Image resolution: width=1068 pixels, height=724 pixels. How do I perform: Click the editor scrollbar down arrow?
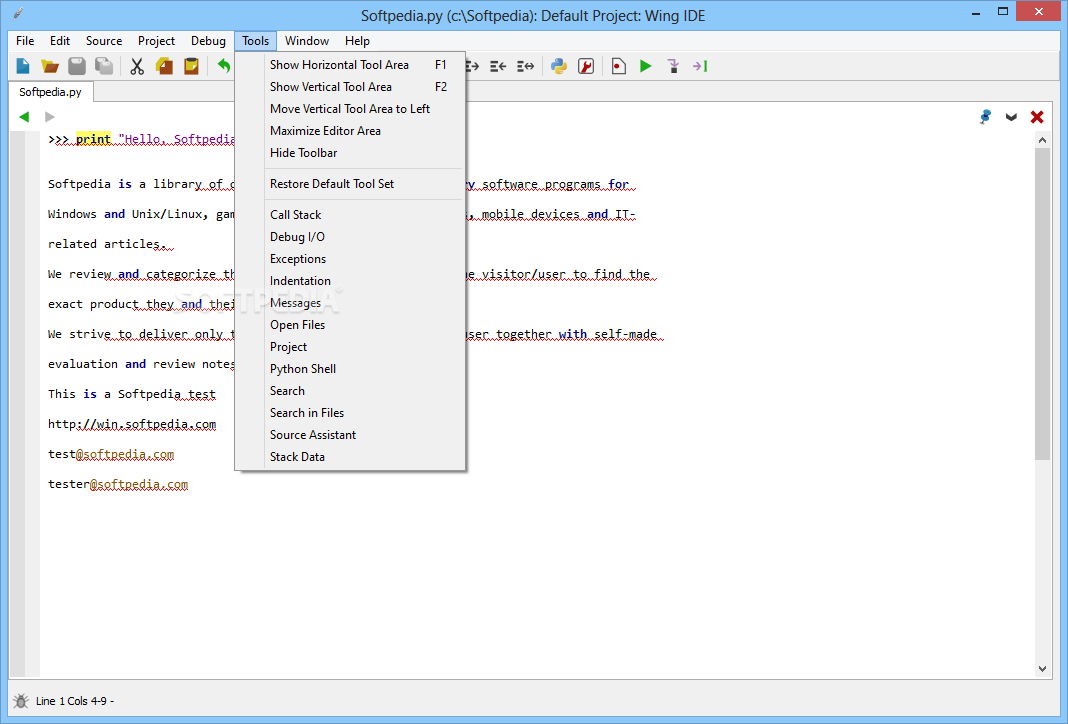point(1042,669)
